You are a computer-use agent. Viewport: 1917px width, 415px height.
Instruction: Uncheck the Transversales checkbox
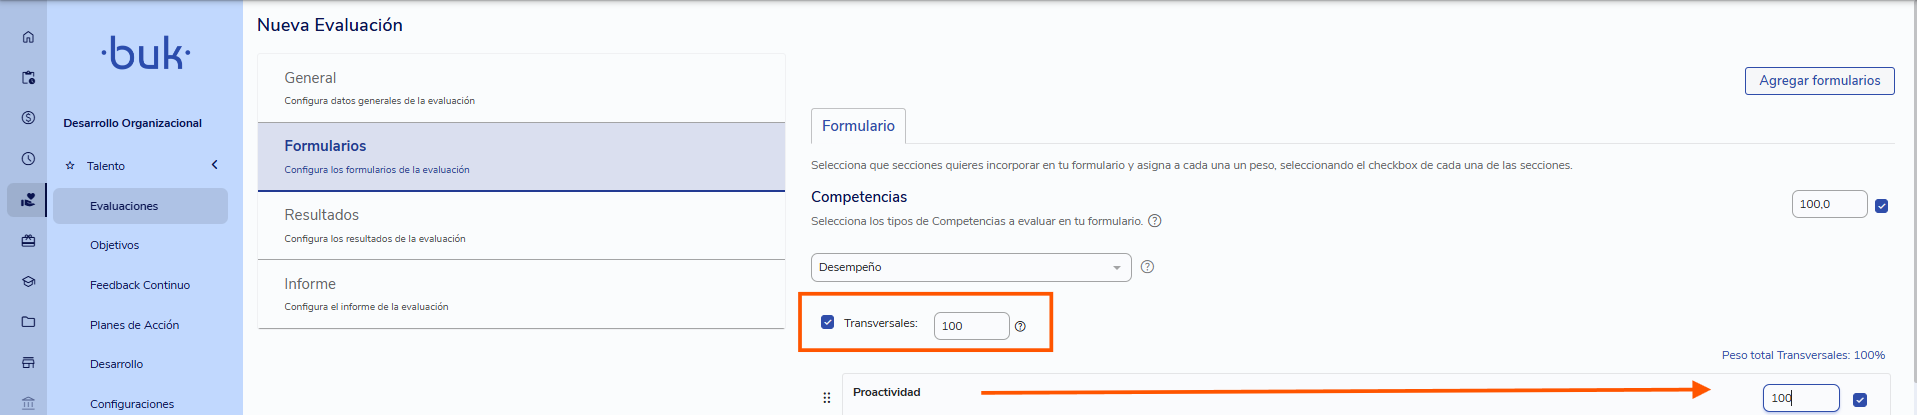point(827,322)
